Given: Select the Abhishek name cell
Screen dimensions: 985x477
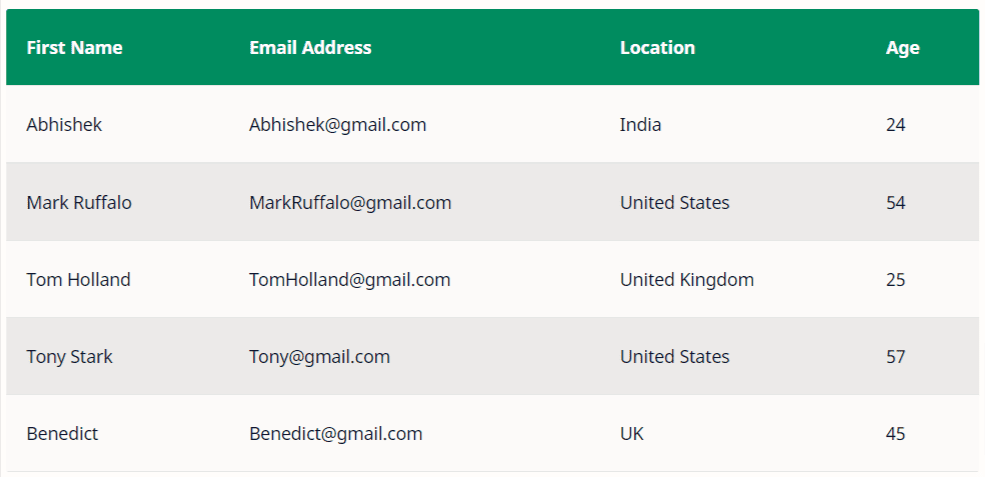Looking at the screenshot, I should 64,124.
